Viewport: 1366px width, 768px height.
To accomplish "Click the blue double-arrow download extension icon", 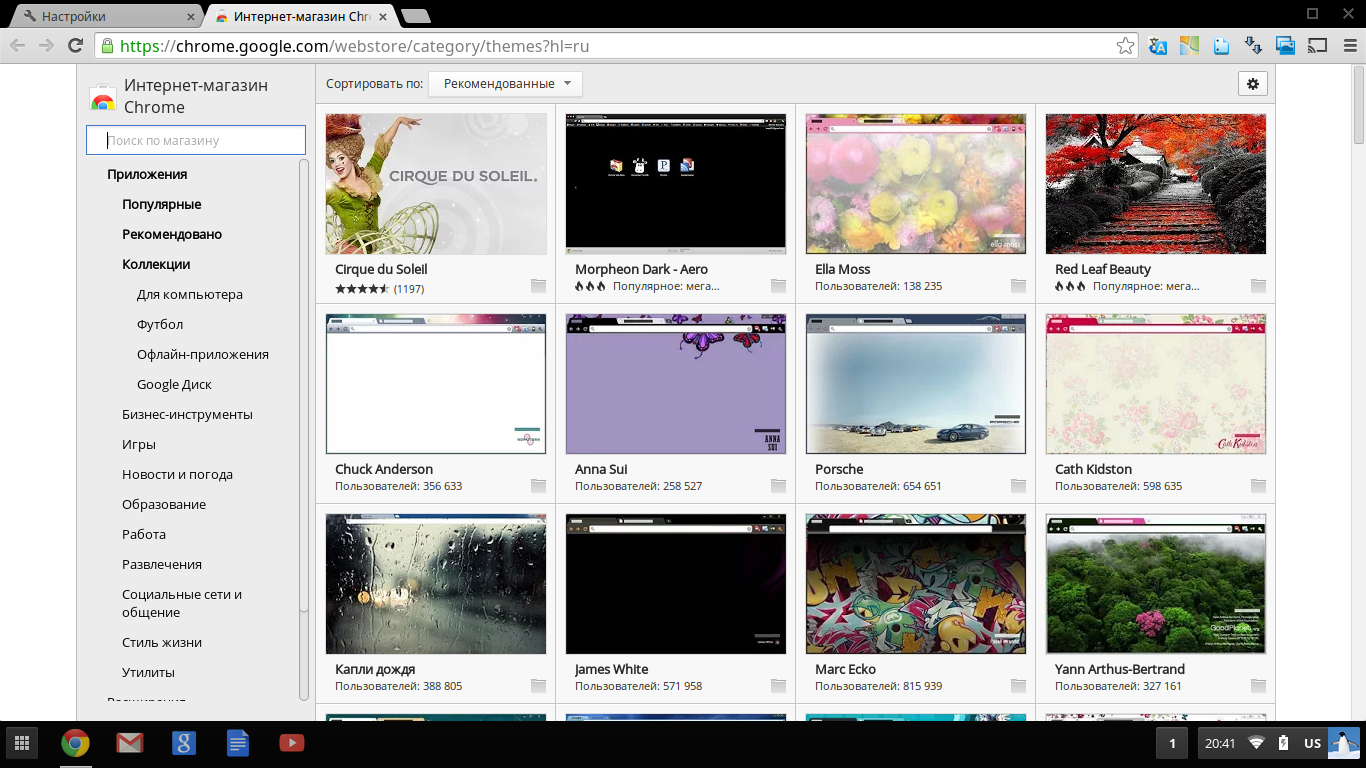I will coord(1253,46).
